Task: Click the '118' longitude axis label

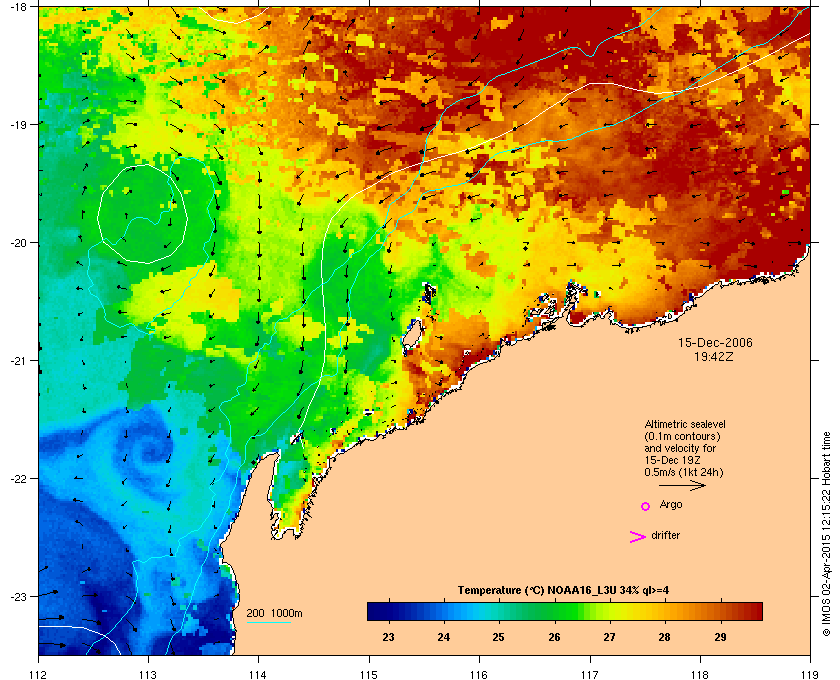Action: [x=700, y=674]
